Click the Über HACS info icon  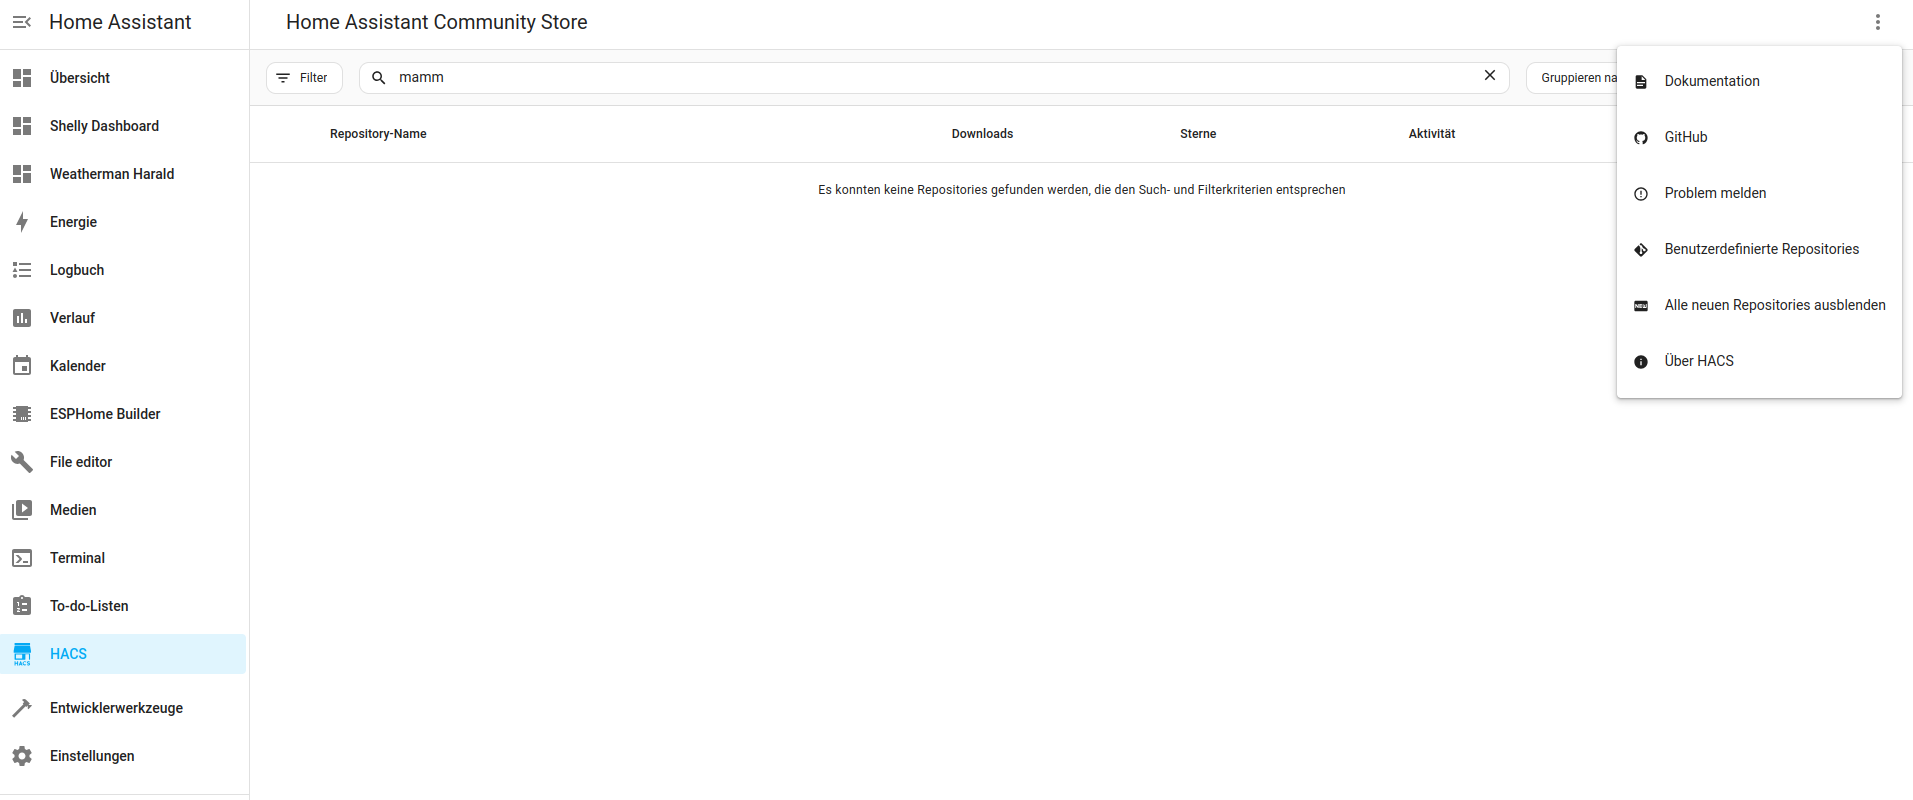tap(1641, 362)
